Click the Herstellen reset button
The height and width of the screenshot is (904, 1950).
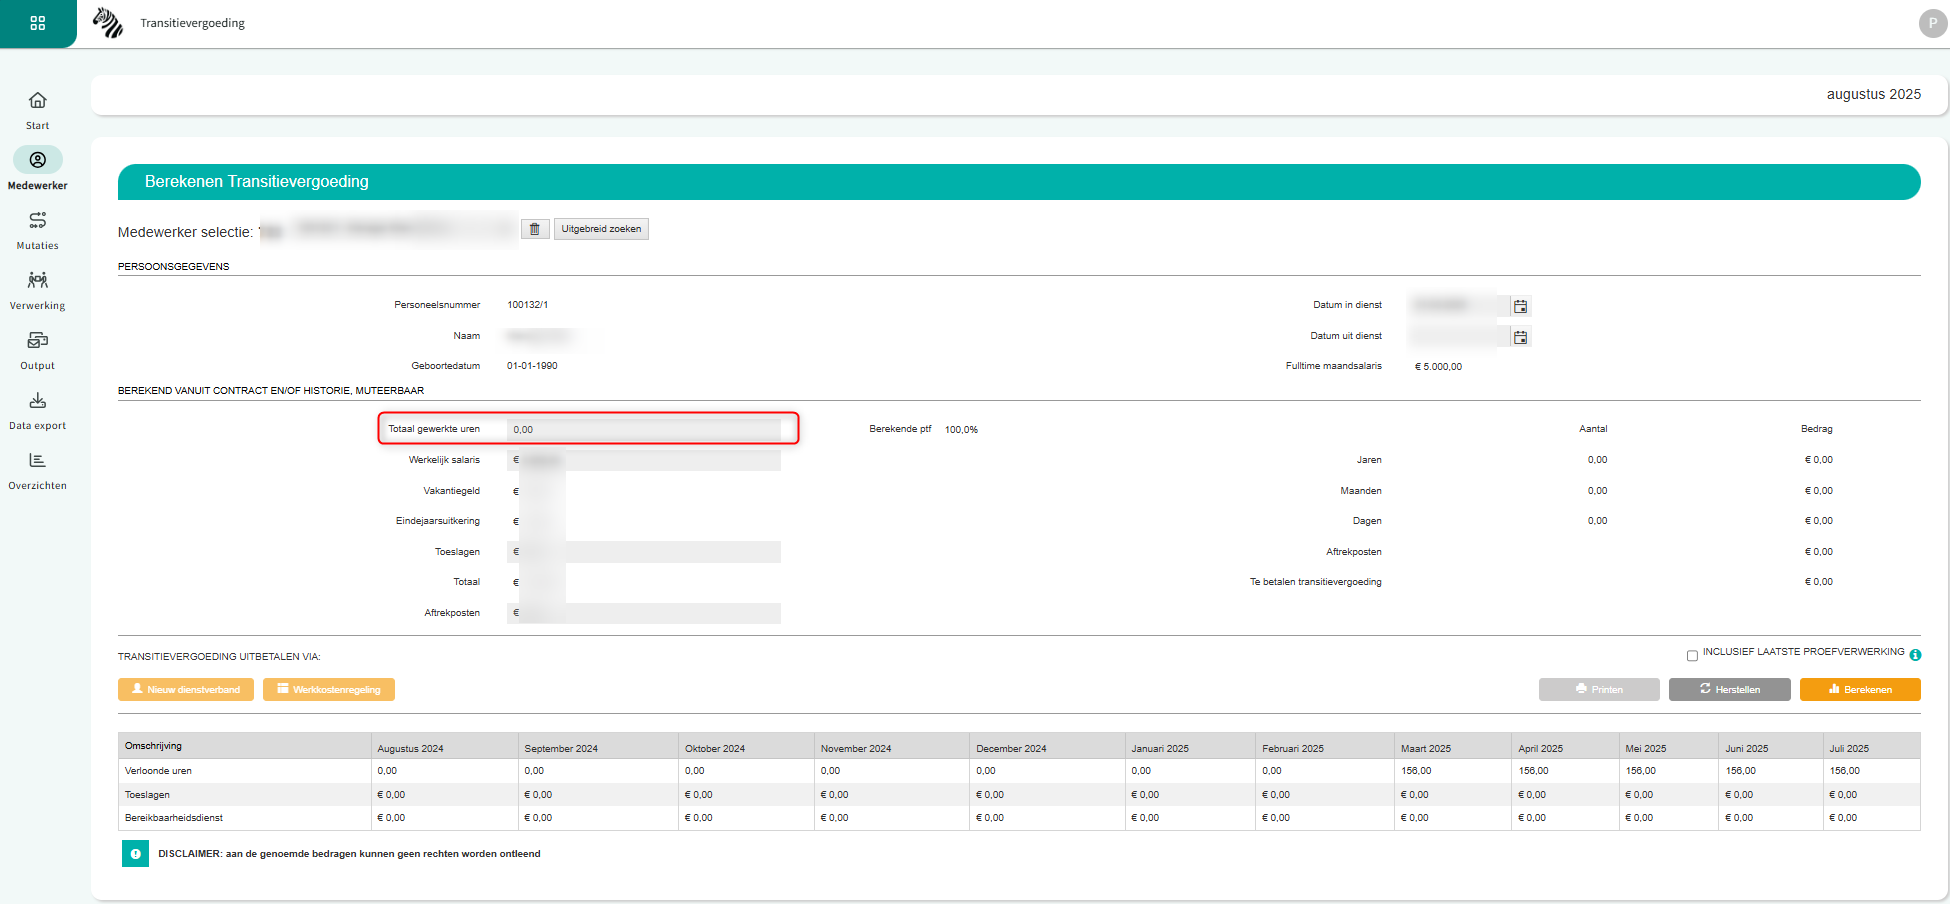1729,689
